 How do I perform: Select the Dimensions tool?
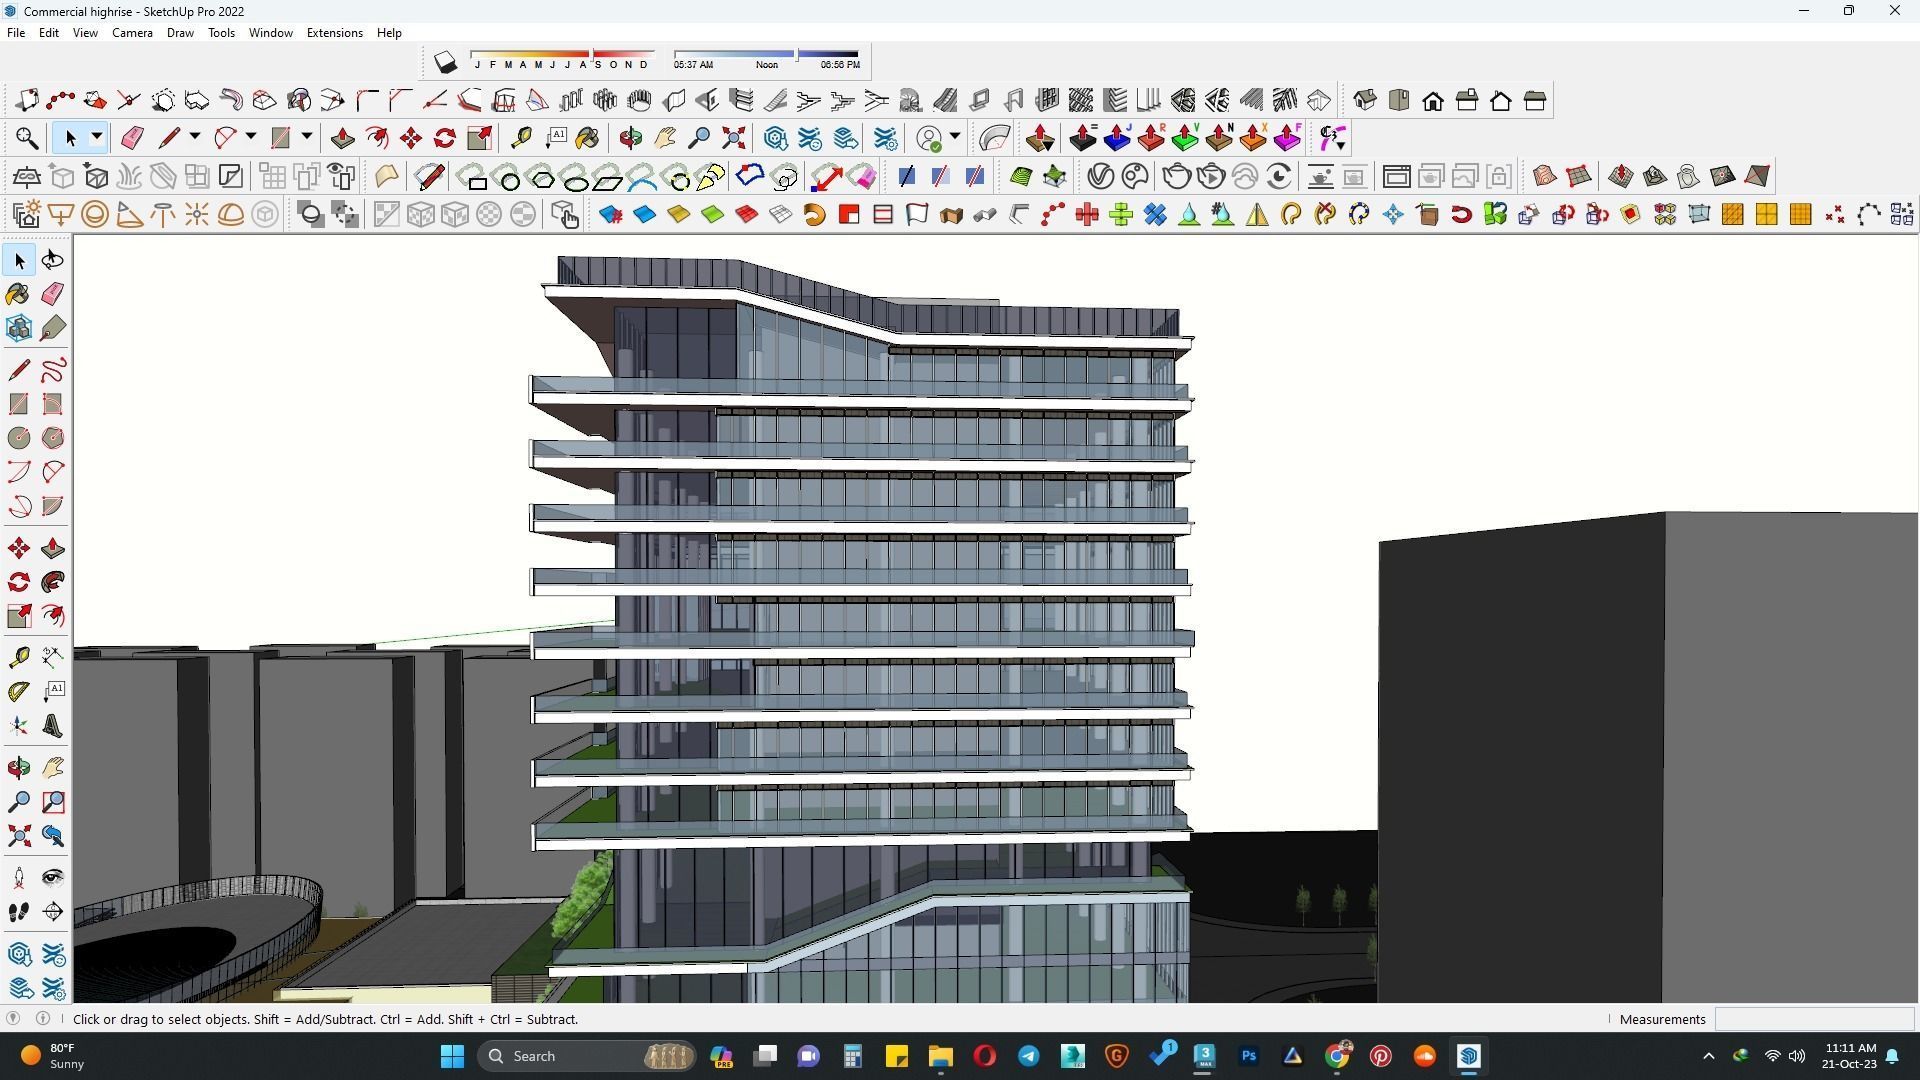pyautogui.click(x=53, y=657)
